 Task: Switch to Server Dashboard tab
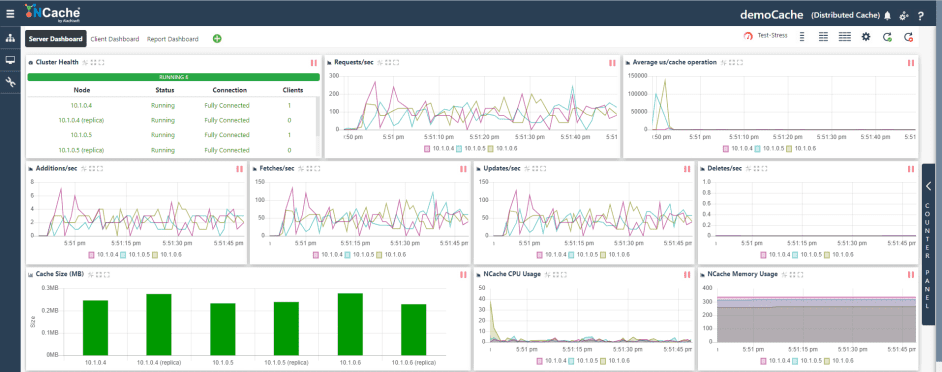click(55, 38)
